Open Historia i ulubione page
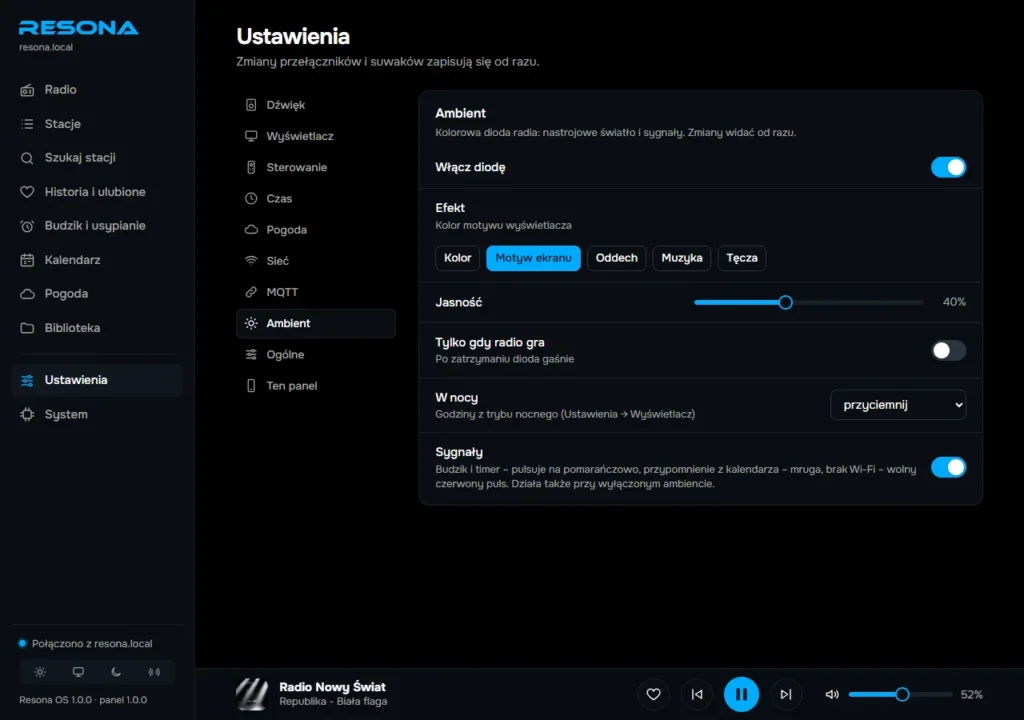This screenshot has height=720, width=1024. coord(97,192)
